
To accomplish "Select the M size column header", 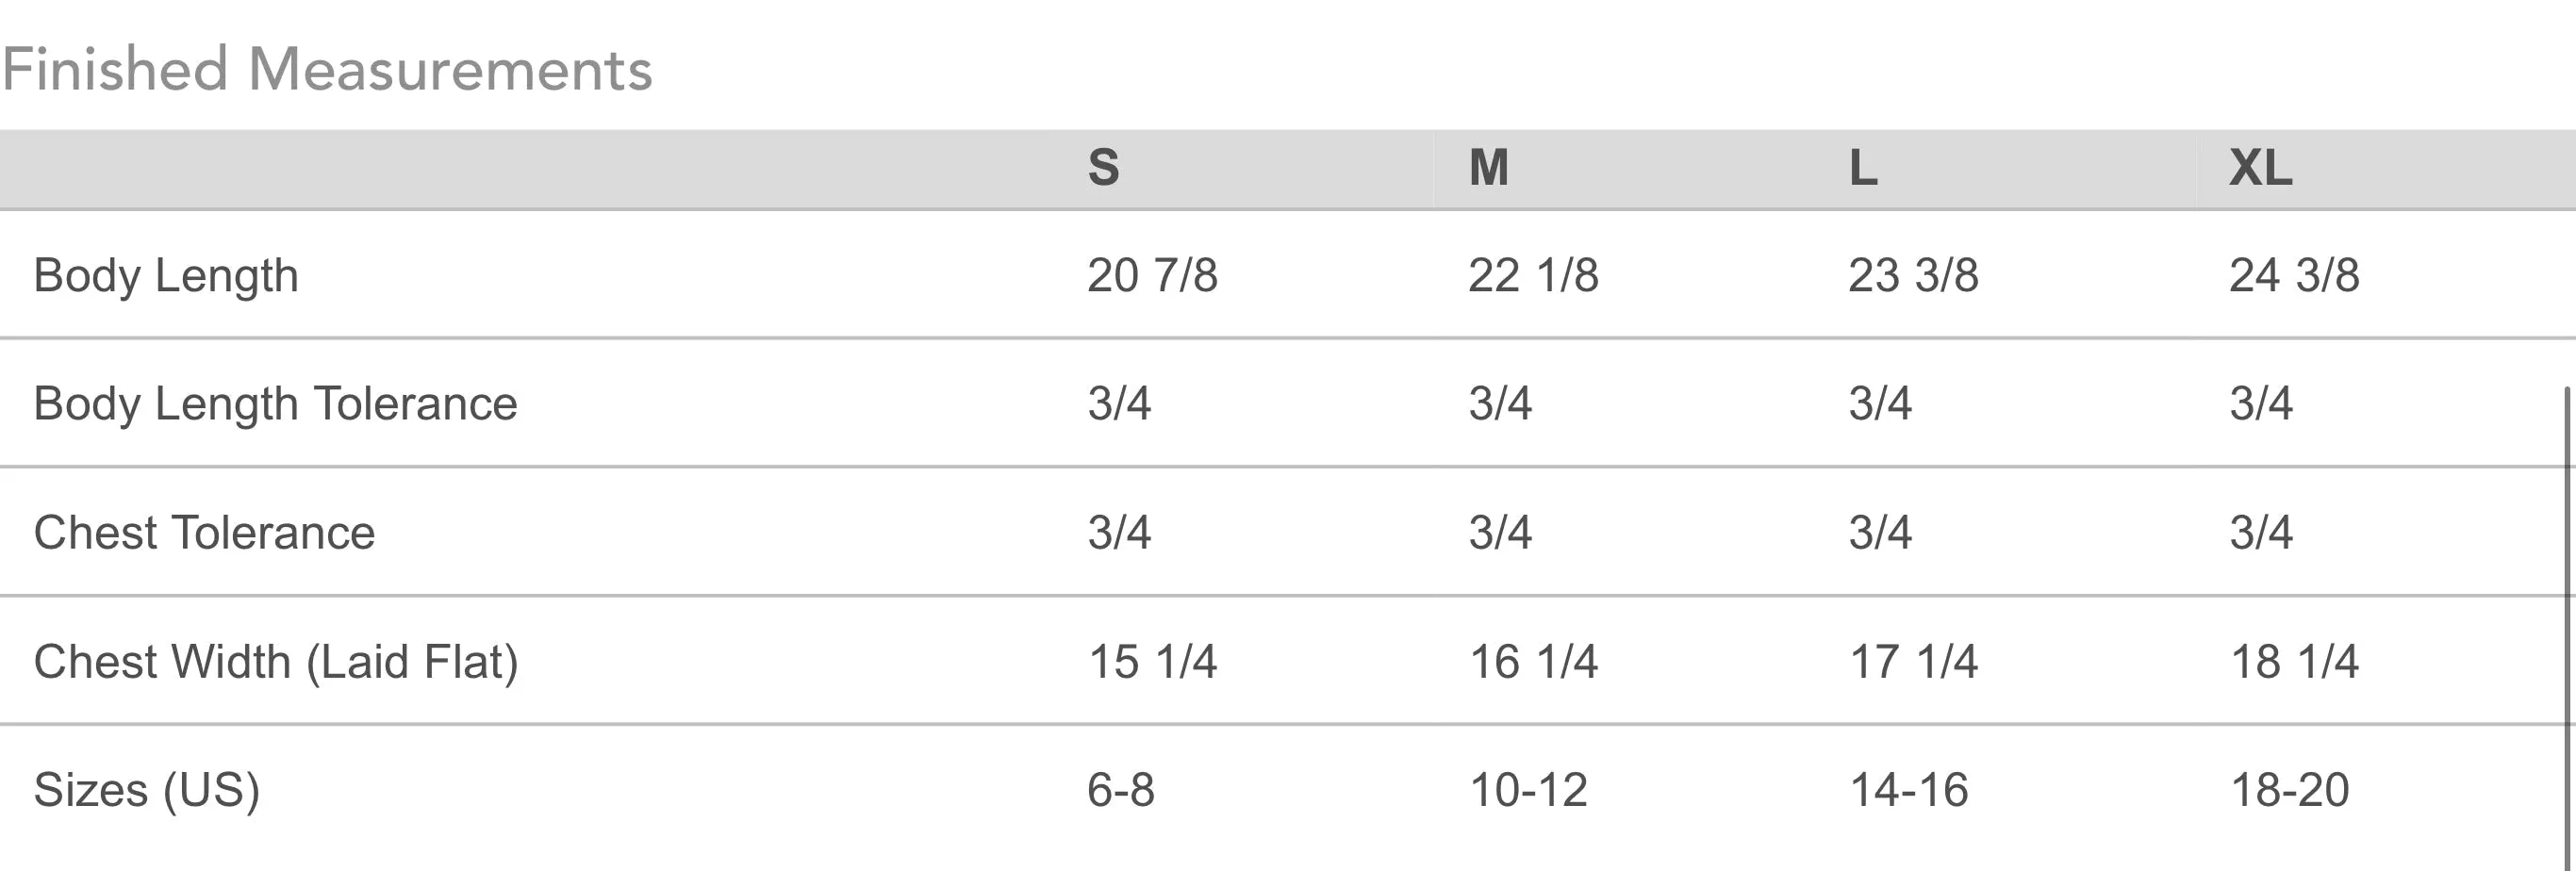I will (1489, 167).
